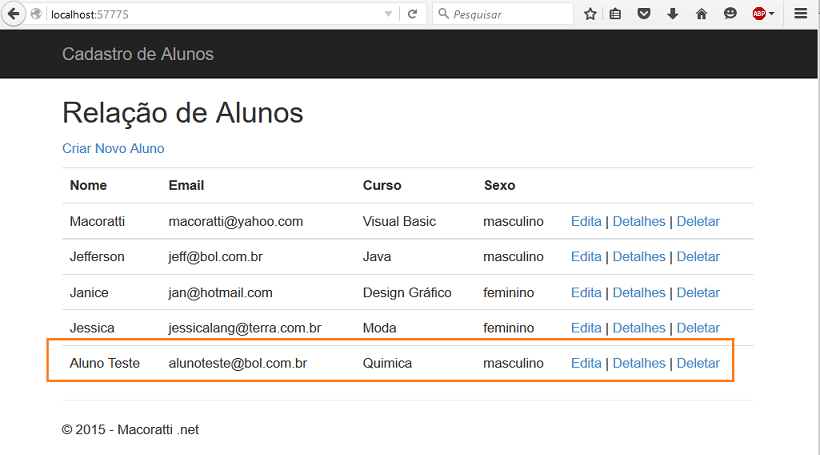The height and width of the screenshot is (455, 820).
Task: Open the Firefox hamburger menu
Action: click(x=801, y=14)
